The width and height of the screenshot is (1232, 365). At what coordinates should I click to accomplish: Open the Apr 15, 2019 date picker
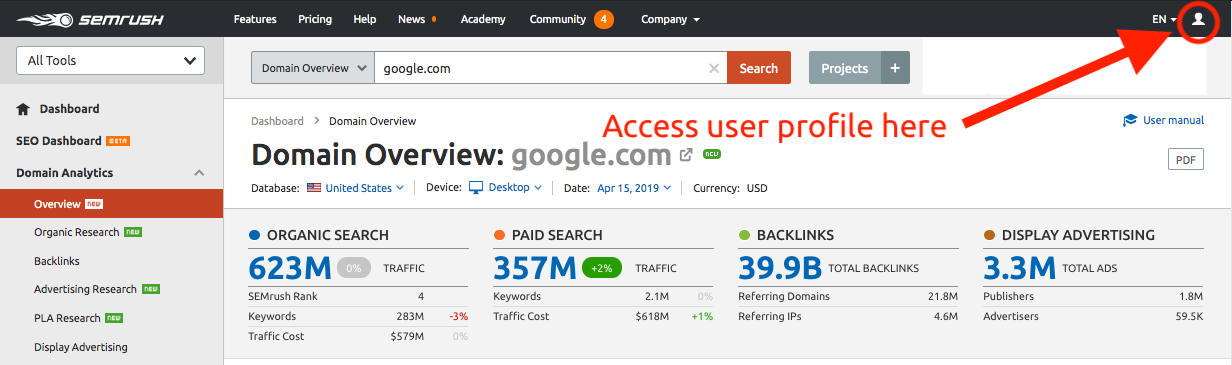coord(634,187)
